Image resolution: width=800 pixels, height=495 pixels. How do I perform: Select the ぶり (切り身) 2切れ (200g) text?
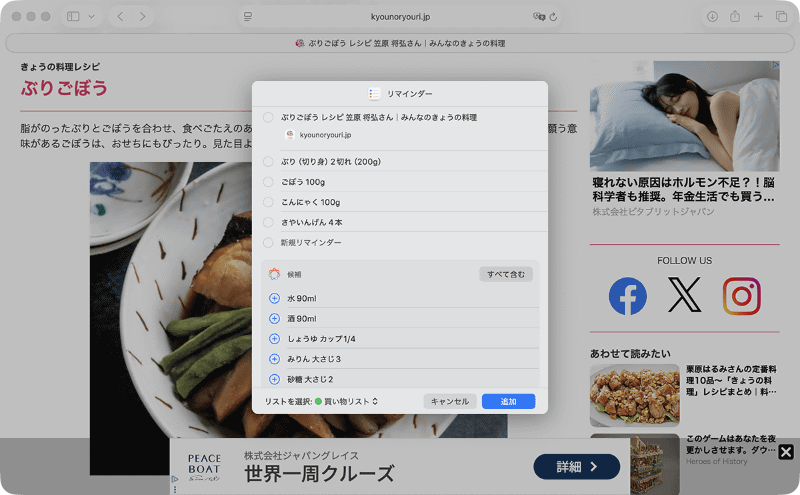click(x=331, y=162)
